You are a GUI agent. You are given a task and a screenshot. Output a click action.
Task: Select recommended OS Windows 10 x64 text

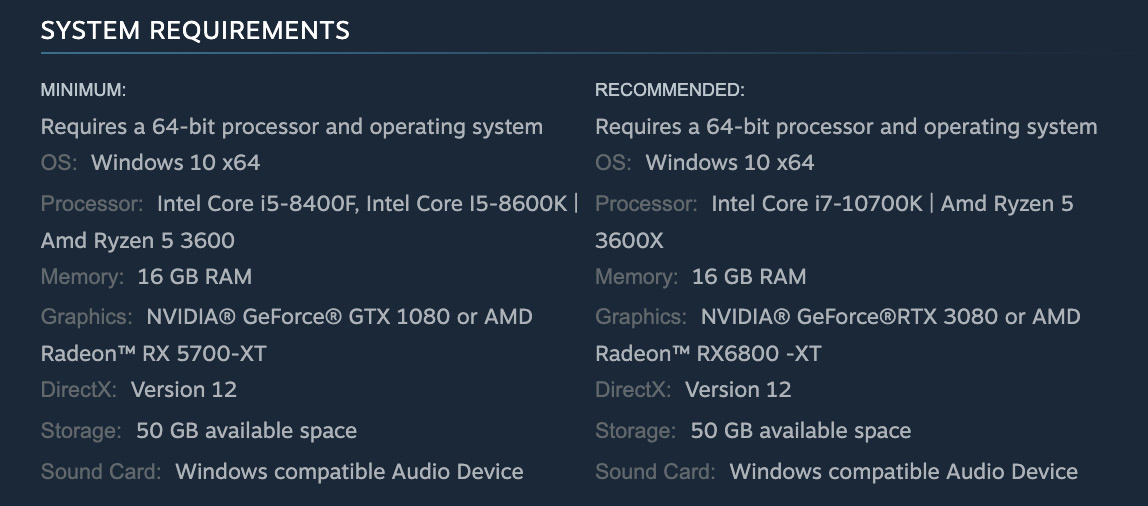730,162
